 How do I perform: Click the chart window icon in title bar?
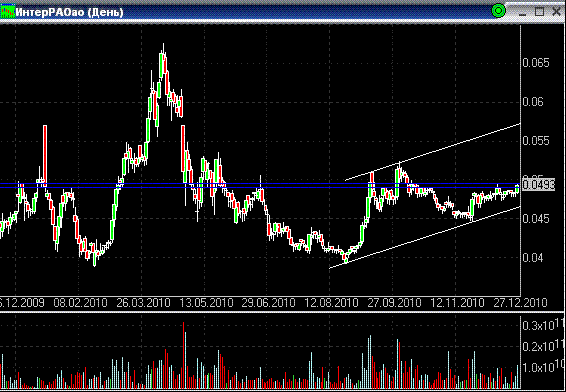tap(8, 12)
